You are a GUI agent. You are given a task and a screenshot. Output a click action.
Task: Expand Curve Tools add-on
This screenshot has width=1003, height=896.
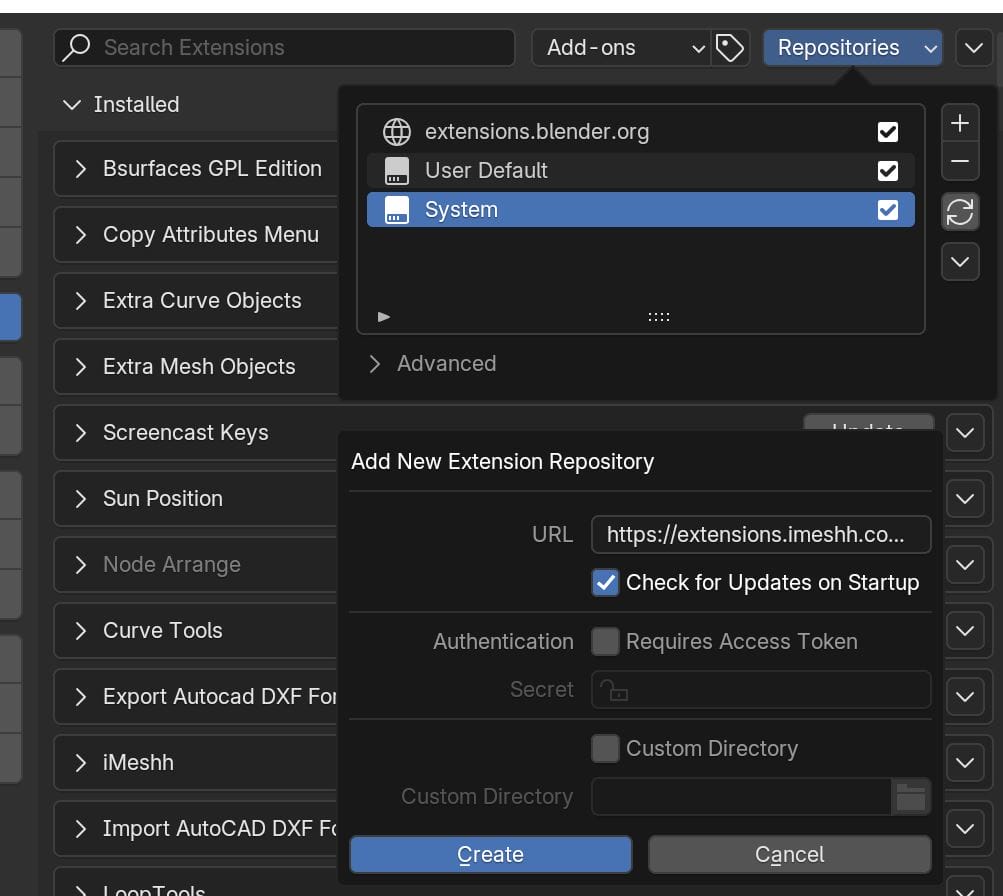pos(81,631)
